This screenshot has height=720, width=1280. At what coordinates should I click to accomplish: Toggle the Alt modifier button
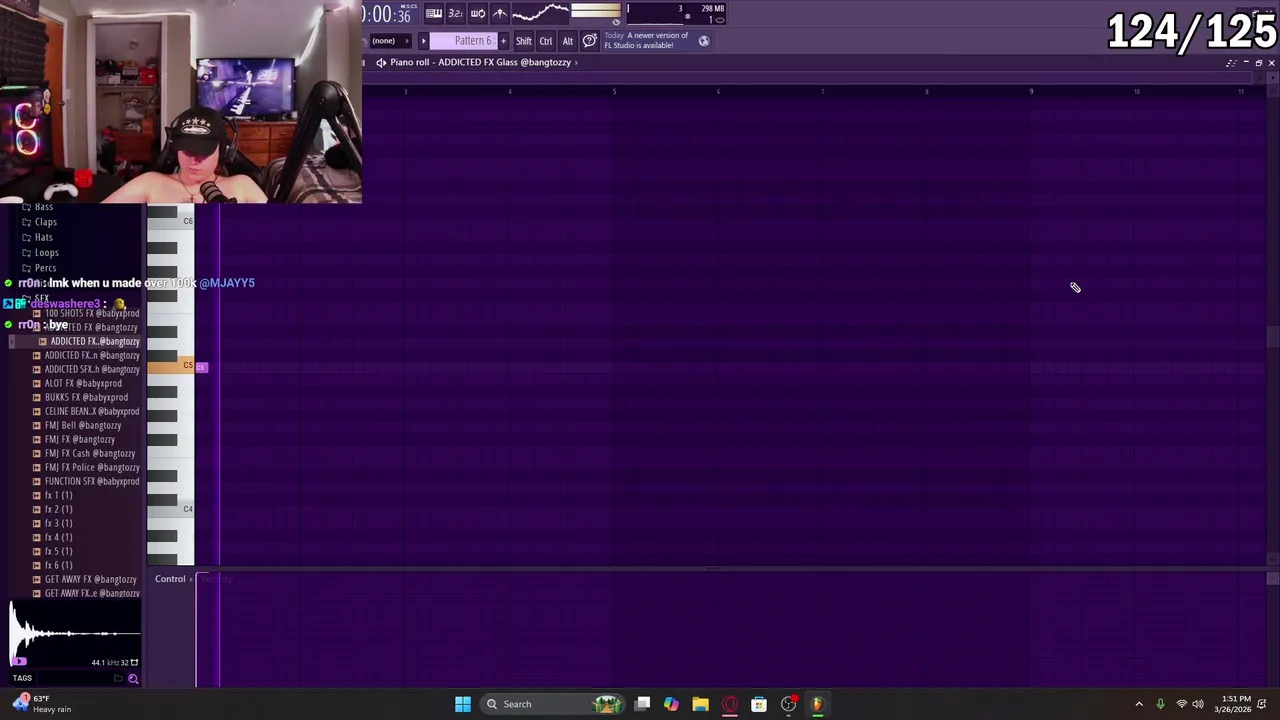568,41
